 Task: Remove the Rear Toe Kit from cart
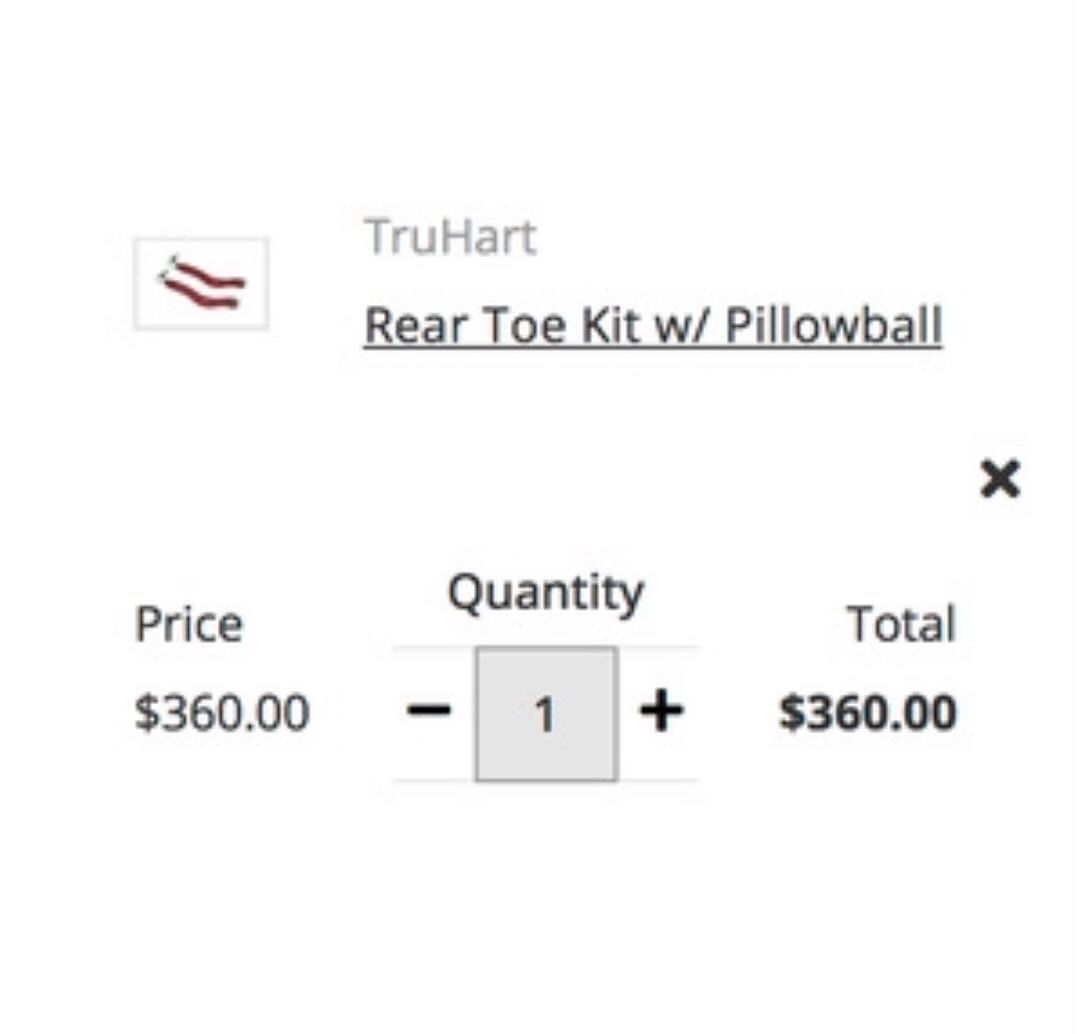click(1000, 478)
